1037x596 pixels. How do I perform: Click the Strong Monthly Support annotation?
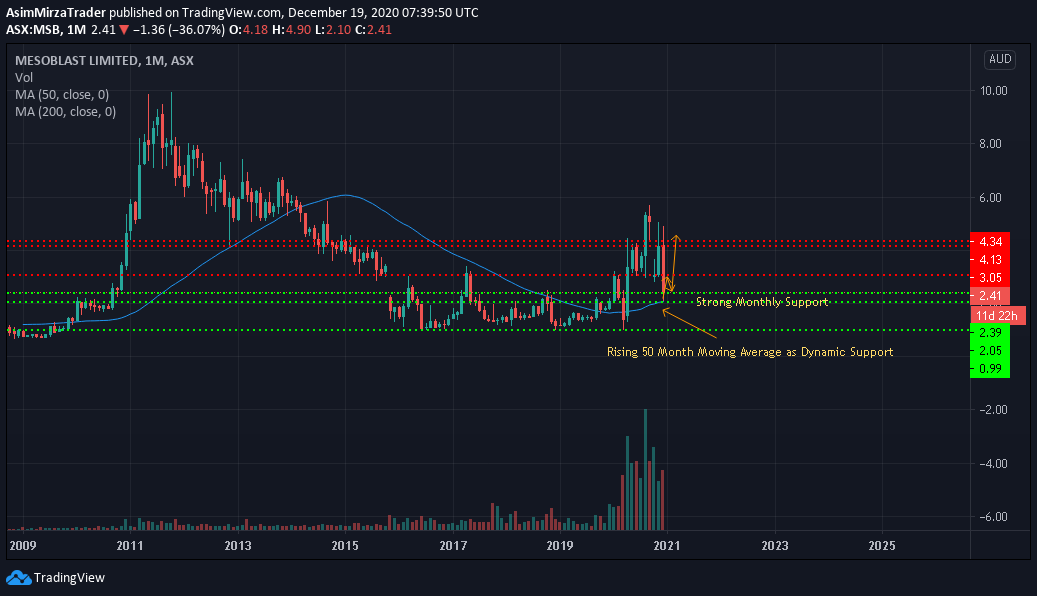(762, 302)
